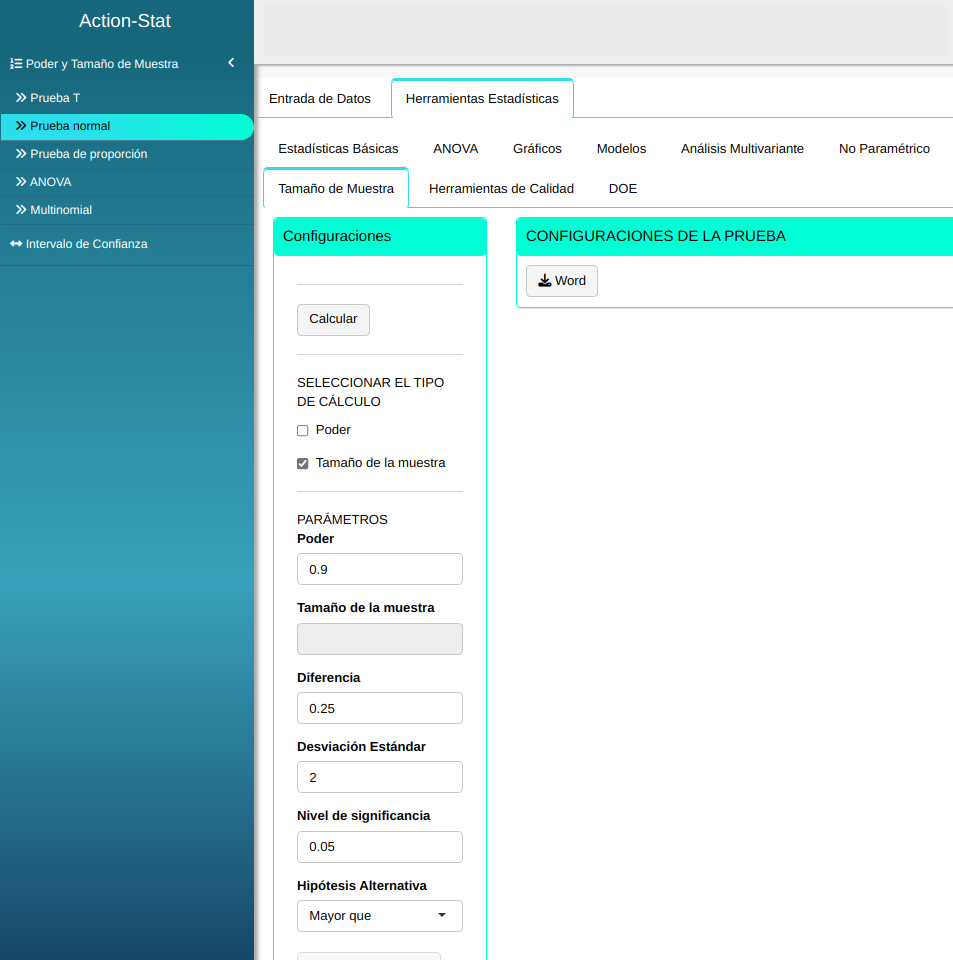Screen dimensions: 953x960
Task: Uncheck the Tamaño de la muestra checkbox
Action: tap(303, 464)
